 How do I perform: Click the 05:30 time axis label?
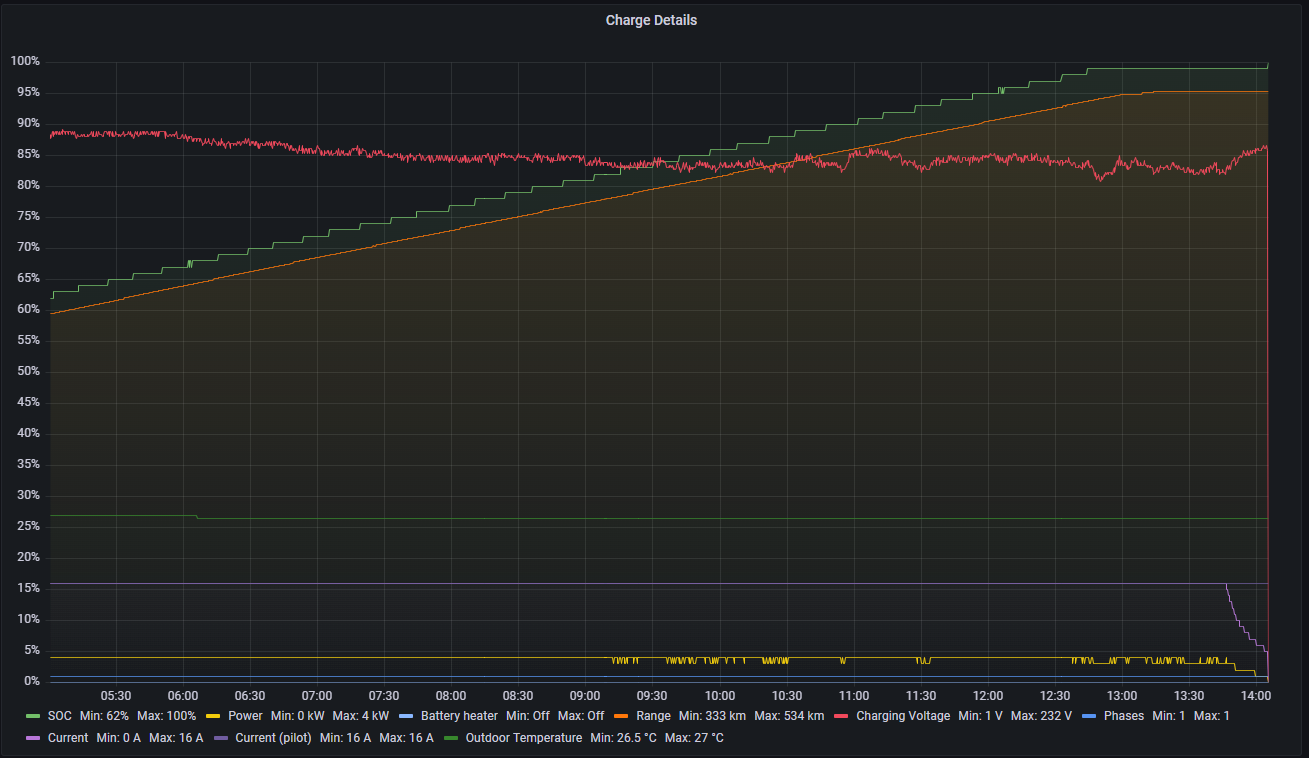pyautogui.click(x=116, y=696)
